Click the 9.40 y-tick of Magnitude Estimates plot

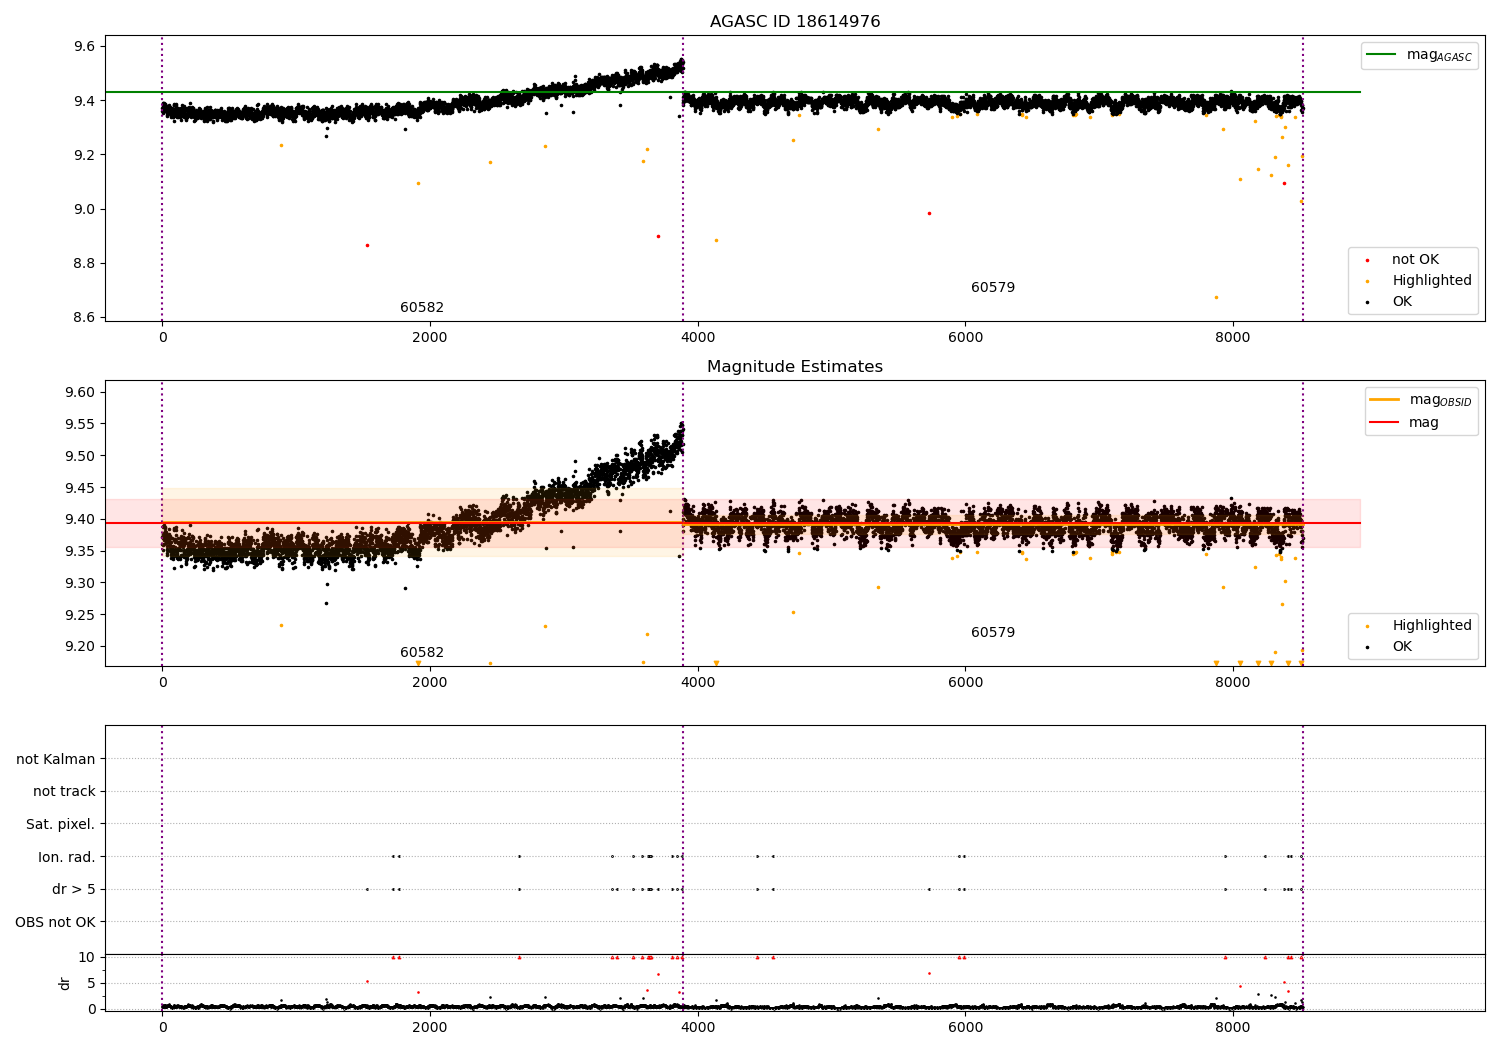point(80,520)
